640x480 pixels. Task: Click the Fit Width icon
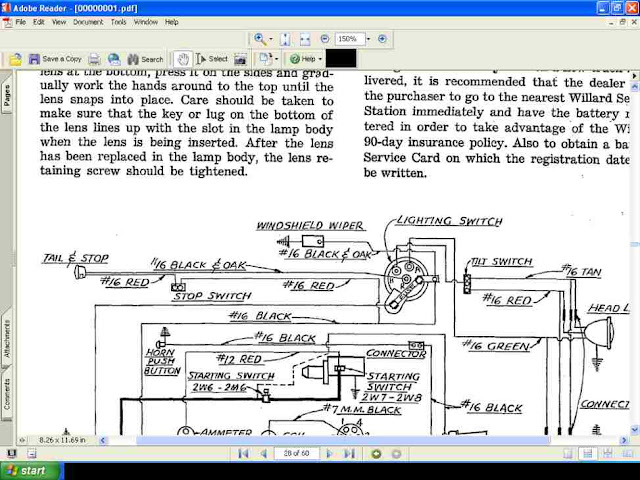(305, 39)
